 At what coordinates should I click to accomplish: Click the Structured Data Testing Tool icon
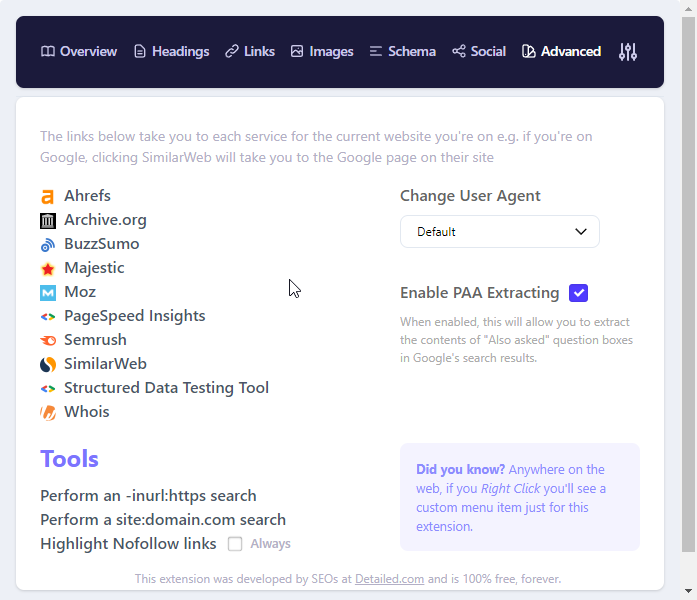click(x=48, y=388)
